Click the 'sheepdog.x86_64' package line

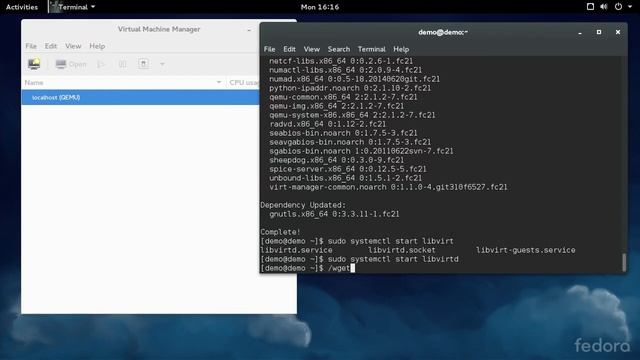(x=336, y=160)
